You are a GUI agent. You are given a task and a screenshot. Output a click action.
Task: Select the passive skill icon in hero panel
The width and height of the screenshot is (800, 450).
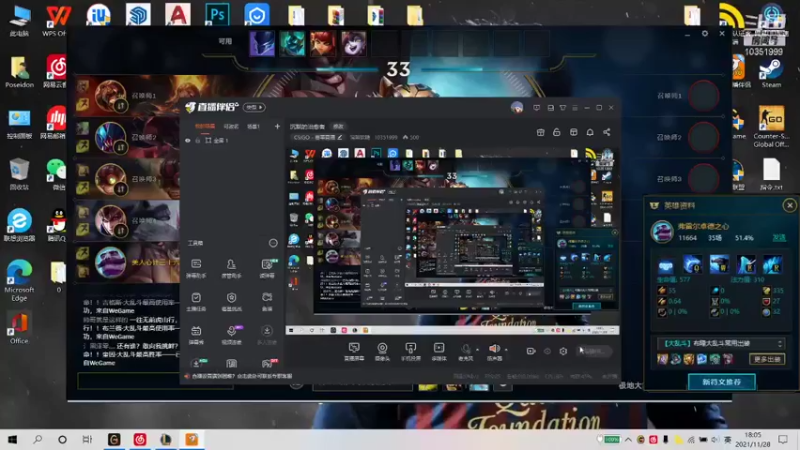coord(665,265)
